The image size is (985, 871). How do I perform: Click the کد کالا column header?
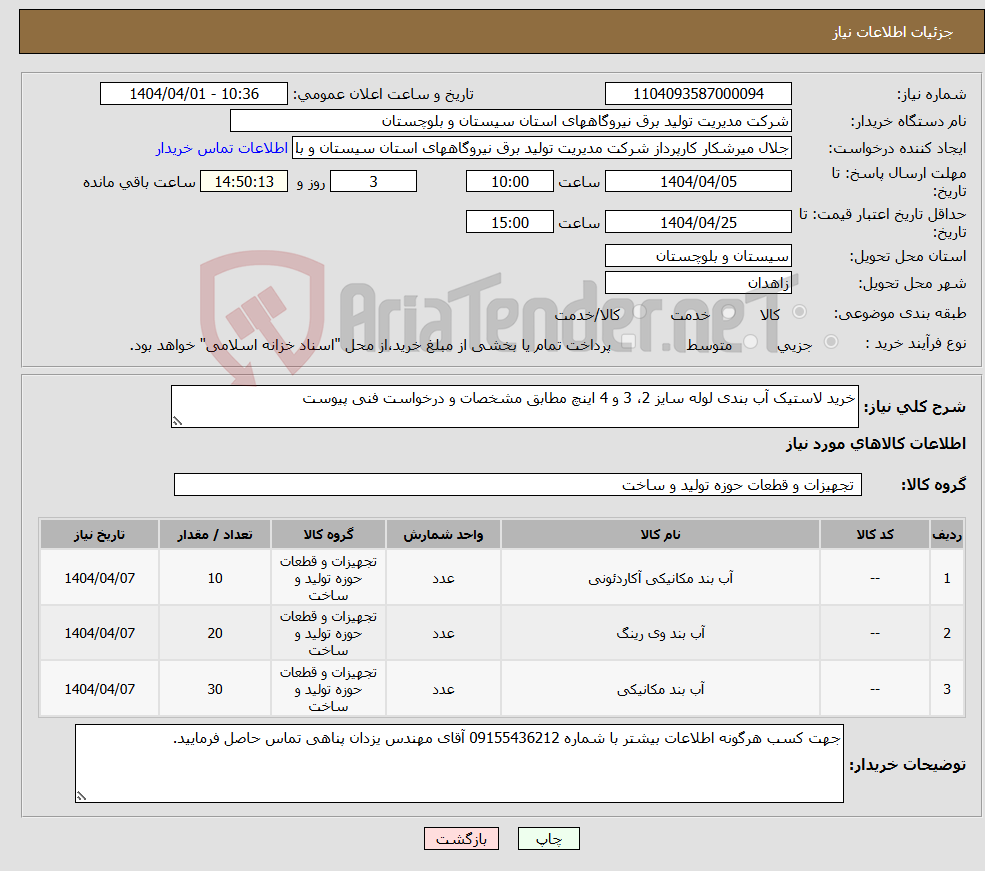[874, 534]
